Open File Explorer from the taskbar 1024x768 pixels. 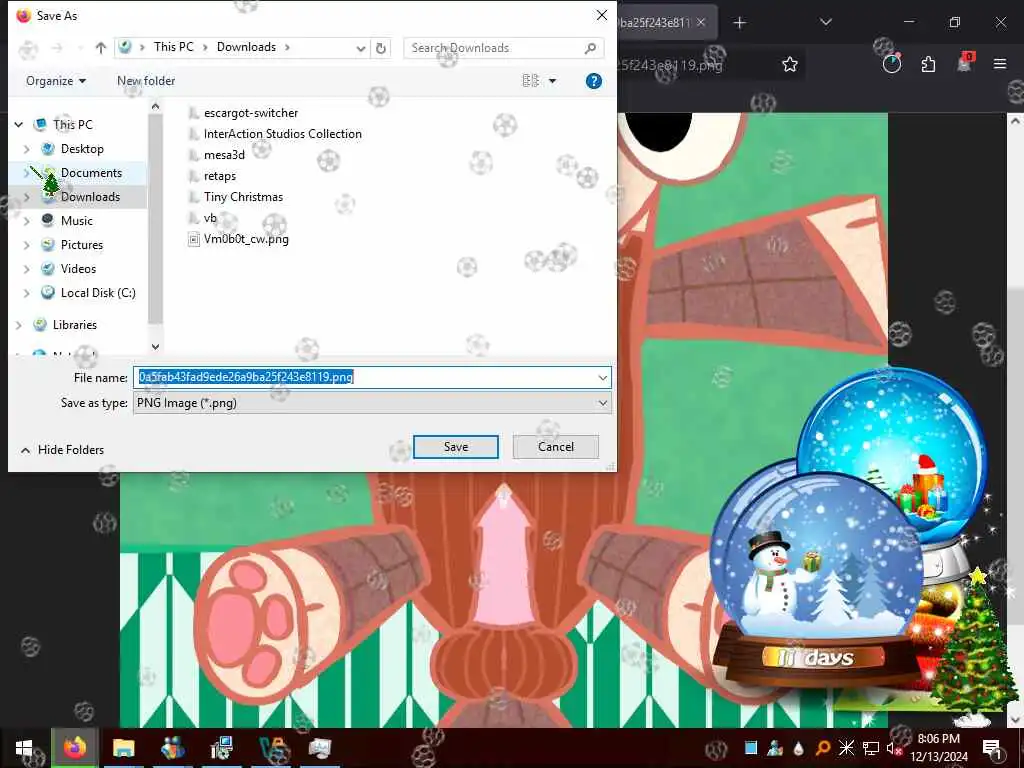pyautogui.click(x=123, y=748)
